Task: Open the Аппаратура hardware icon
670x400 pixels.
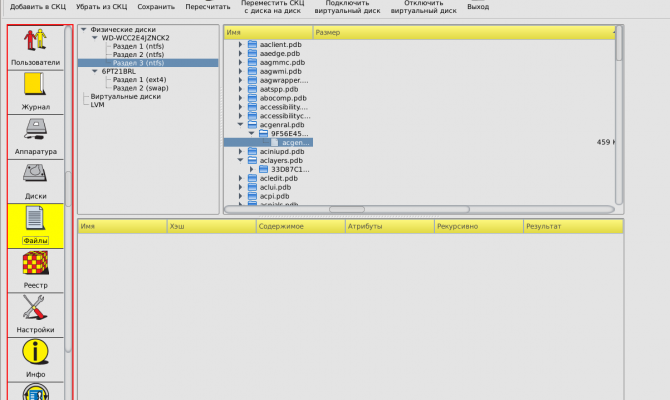Action: pyautogui.click(x=35, y=129)
